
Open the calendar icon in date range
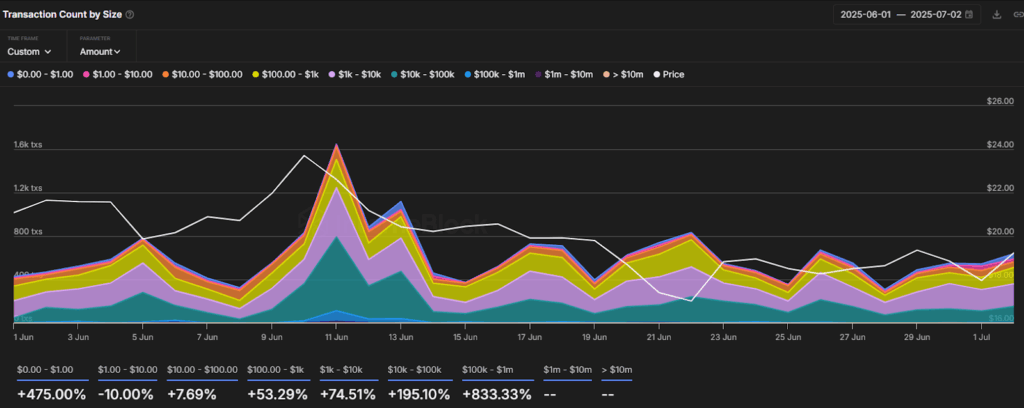969,14
